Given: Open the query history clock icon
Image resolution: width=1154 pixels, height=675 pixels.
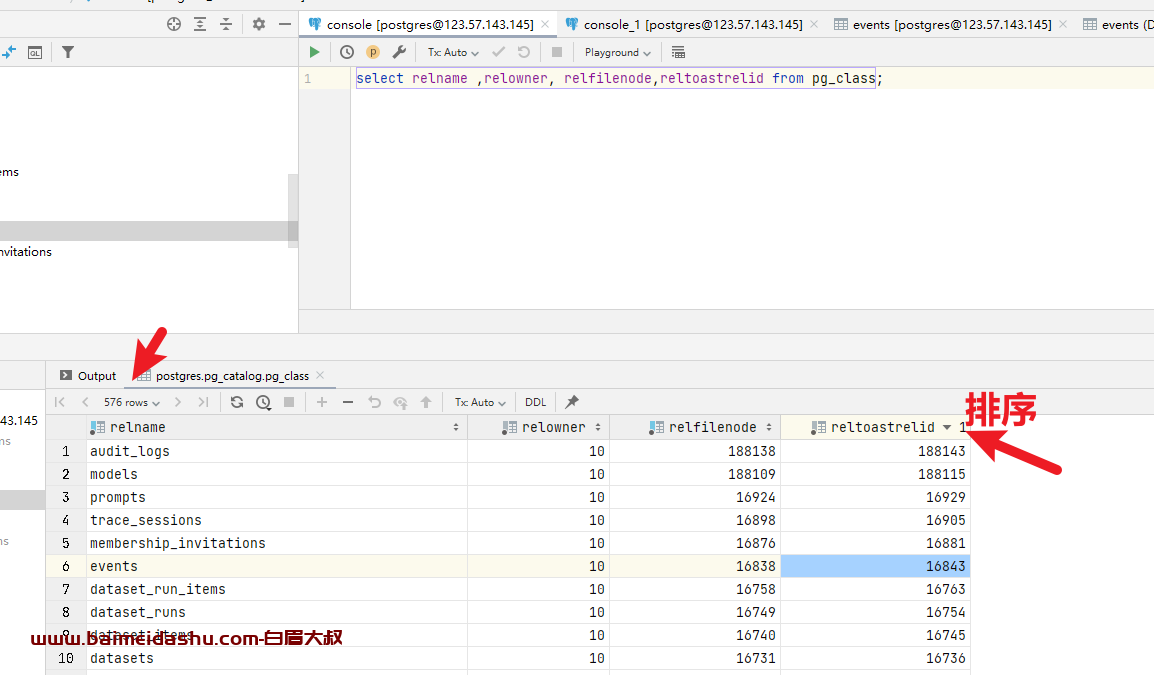Looking at the screenshot, I should point(347,52).
